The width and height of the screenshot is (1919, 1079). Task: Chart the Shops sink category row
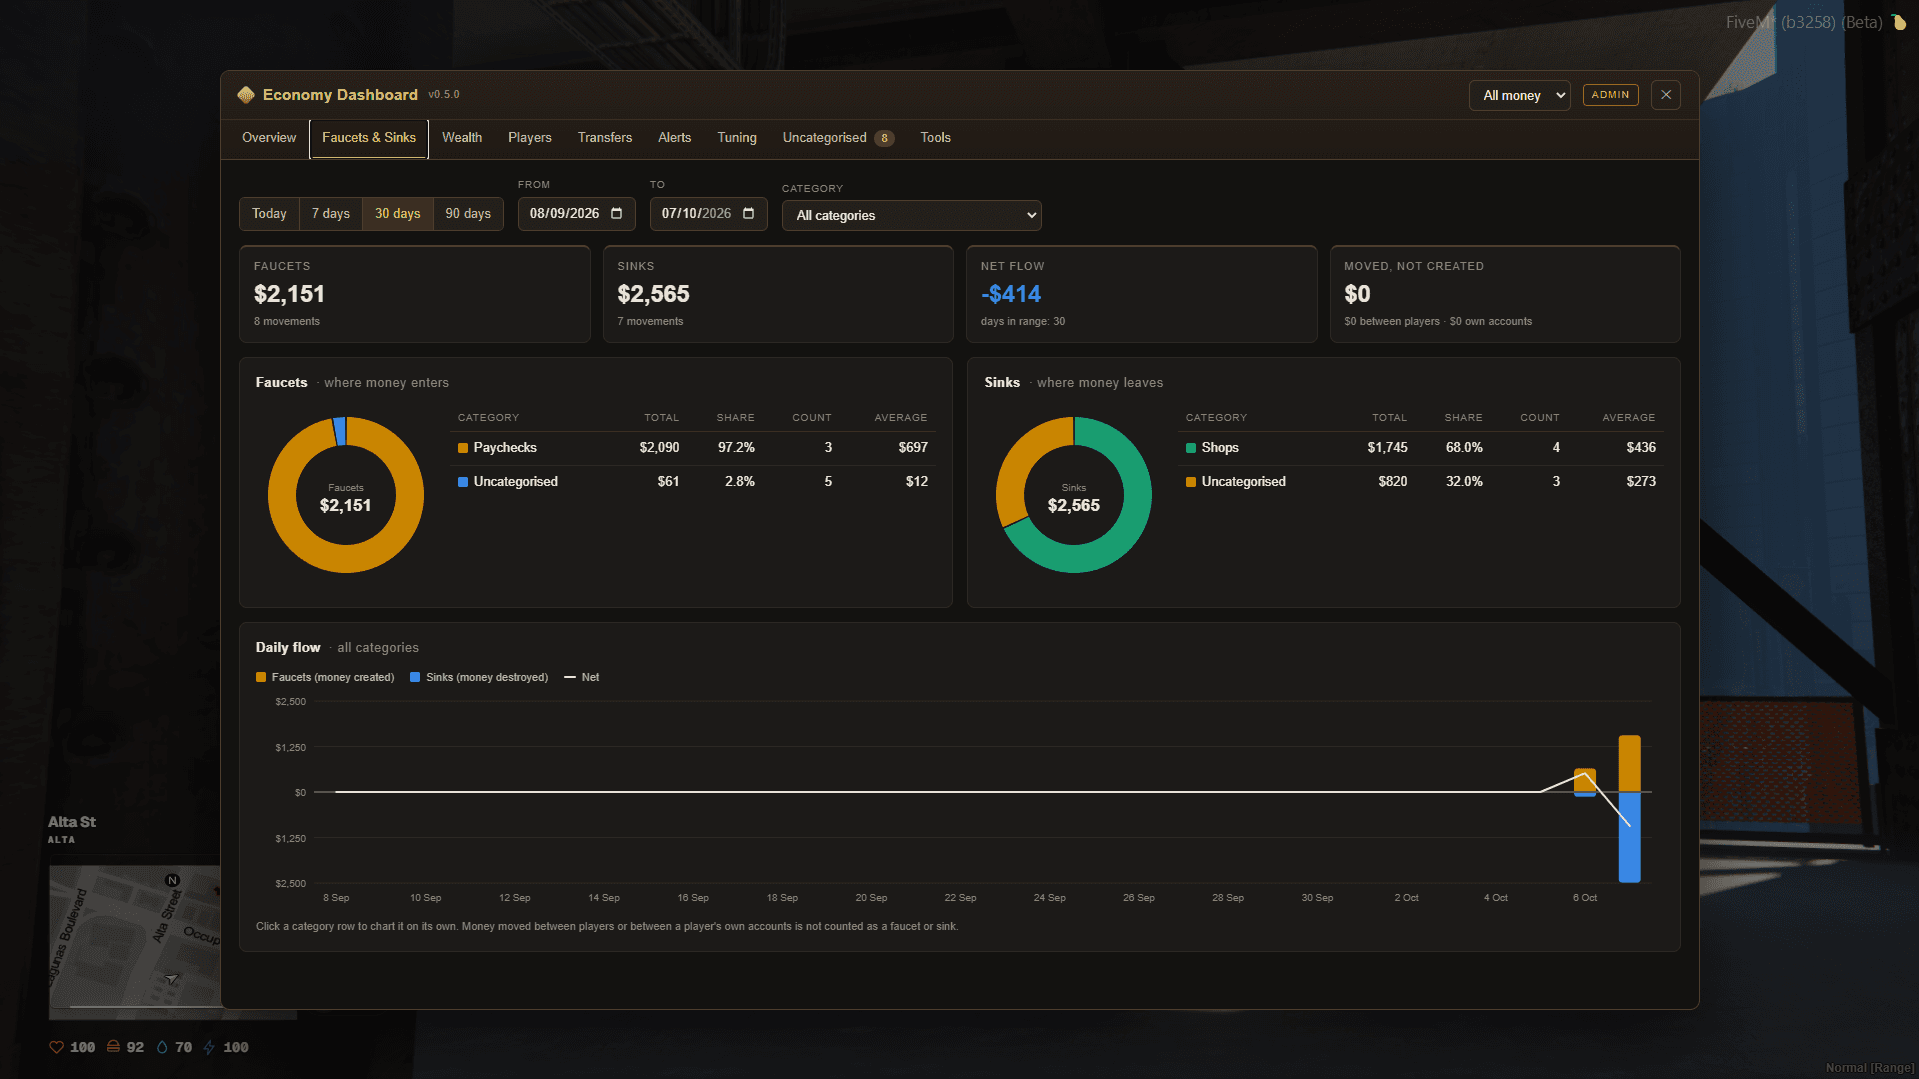[1421, 448]
